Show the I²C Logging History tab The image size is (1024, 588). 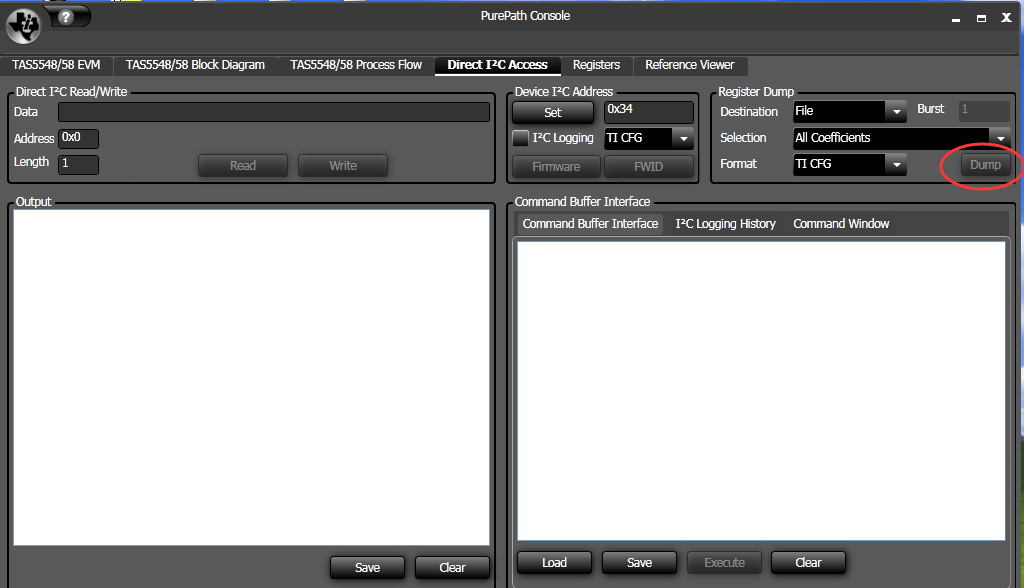[x=725, y=223]
